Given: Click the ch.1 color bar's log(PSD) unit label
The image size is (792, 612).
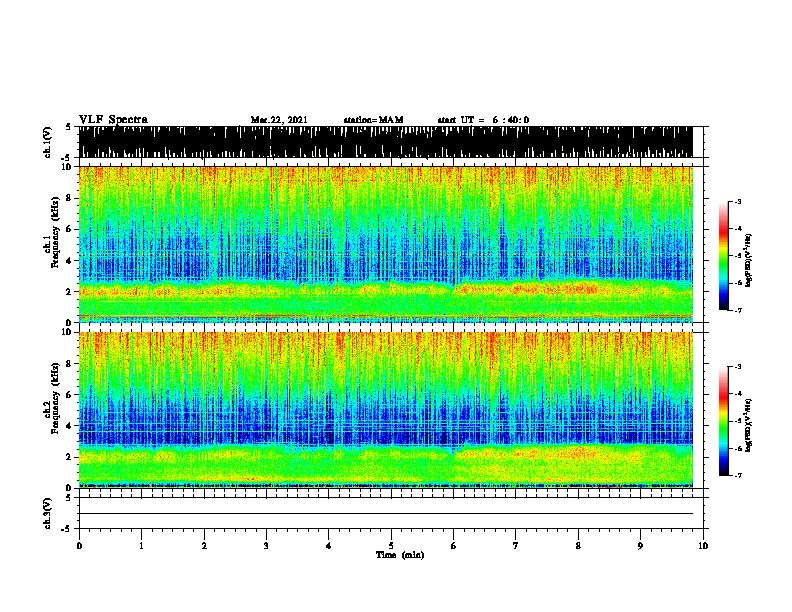Looking at the screenshot, I should click(x=748, y=260).
